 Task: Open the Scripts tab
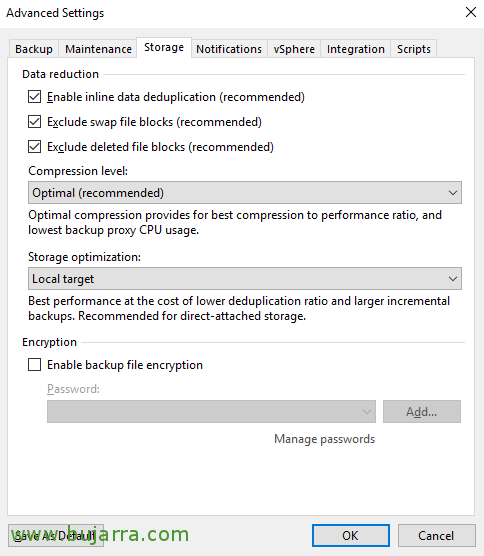point(413,49)
